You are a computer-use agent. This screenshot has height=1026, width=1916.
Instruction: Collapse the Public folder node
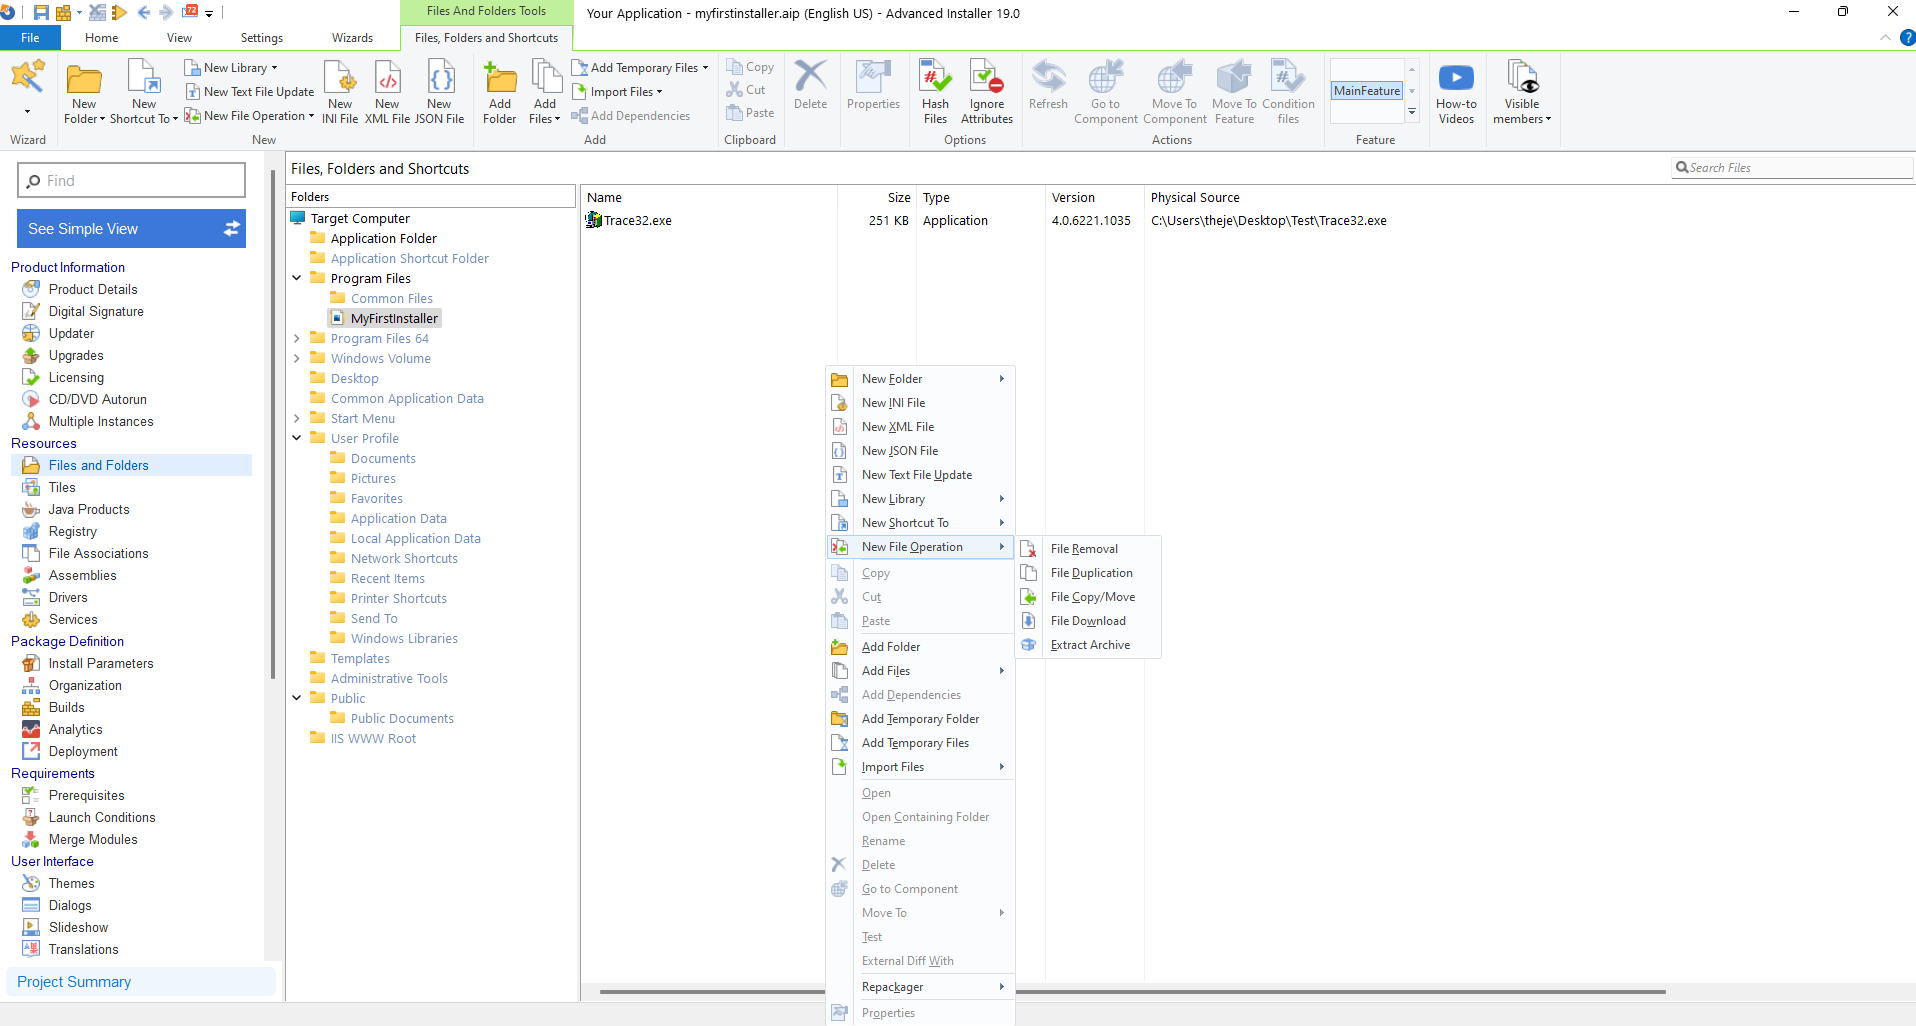pyautogui.click(x=297, y=698)
